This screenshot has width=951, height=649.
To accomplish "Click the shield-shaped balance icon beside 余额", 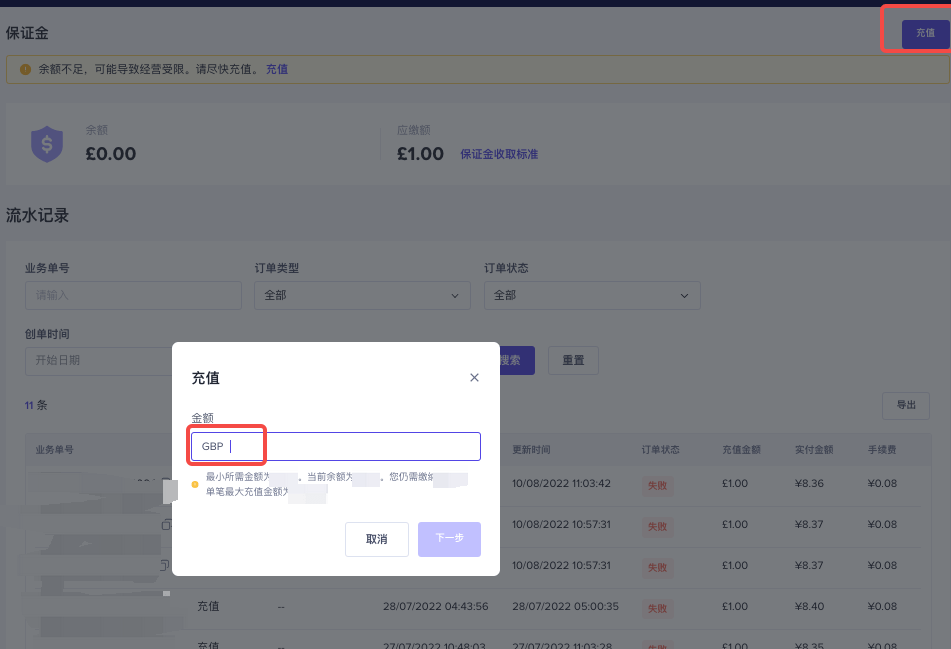I will pos(46,143).
